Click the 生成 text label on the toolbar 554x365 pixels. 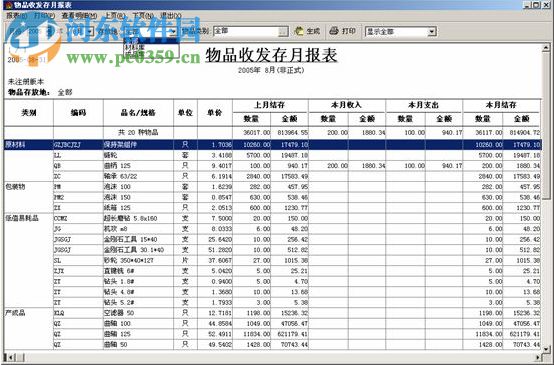point(313,31)
